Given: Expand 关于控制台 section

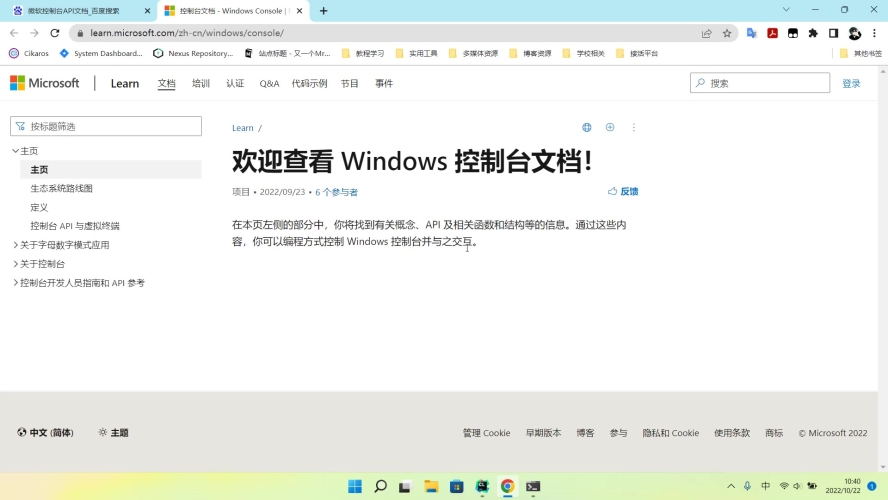Looking at the screenshot, I should (16, 264).
